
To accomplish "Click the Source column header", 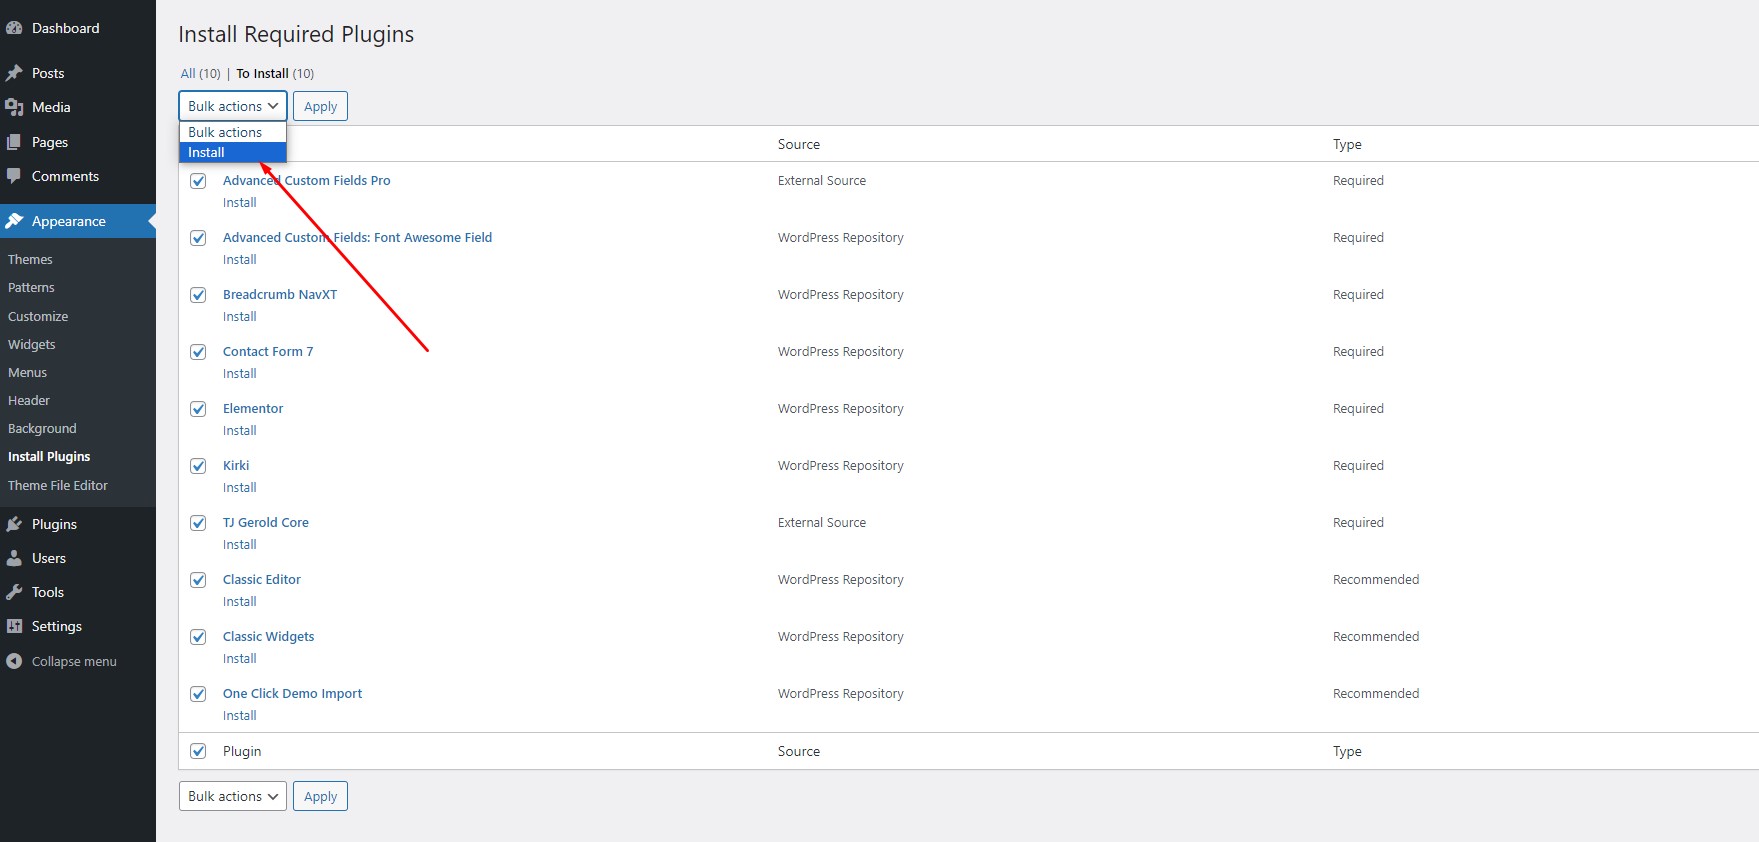I will tap(799, 144).
